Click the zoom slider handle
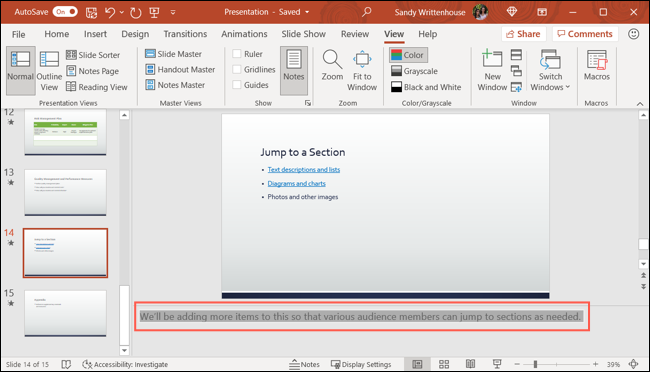This screenshot has width=650, height=372. point(535,364)
